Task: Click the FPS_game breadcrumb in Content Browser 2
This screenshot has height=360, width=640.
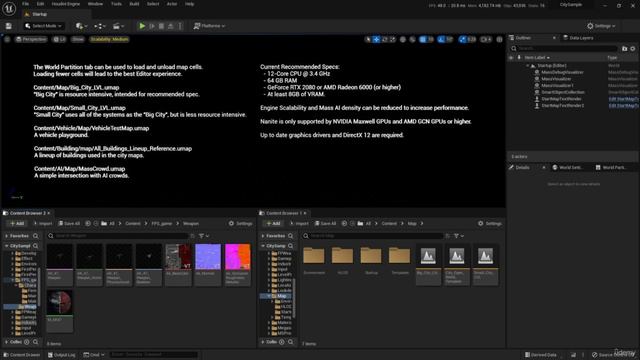Action: [x=162, y=224]
